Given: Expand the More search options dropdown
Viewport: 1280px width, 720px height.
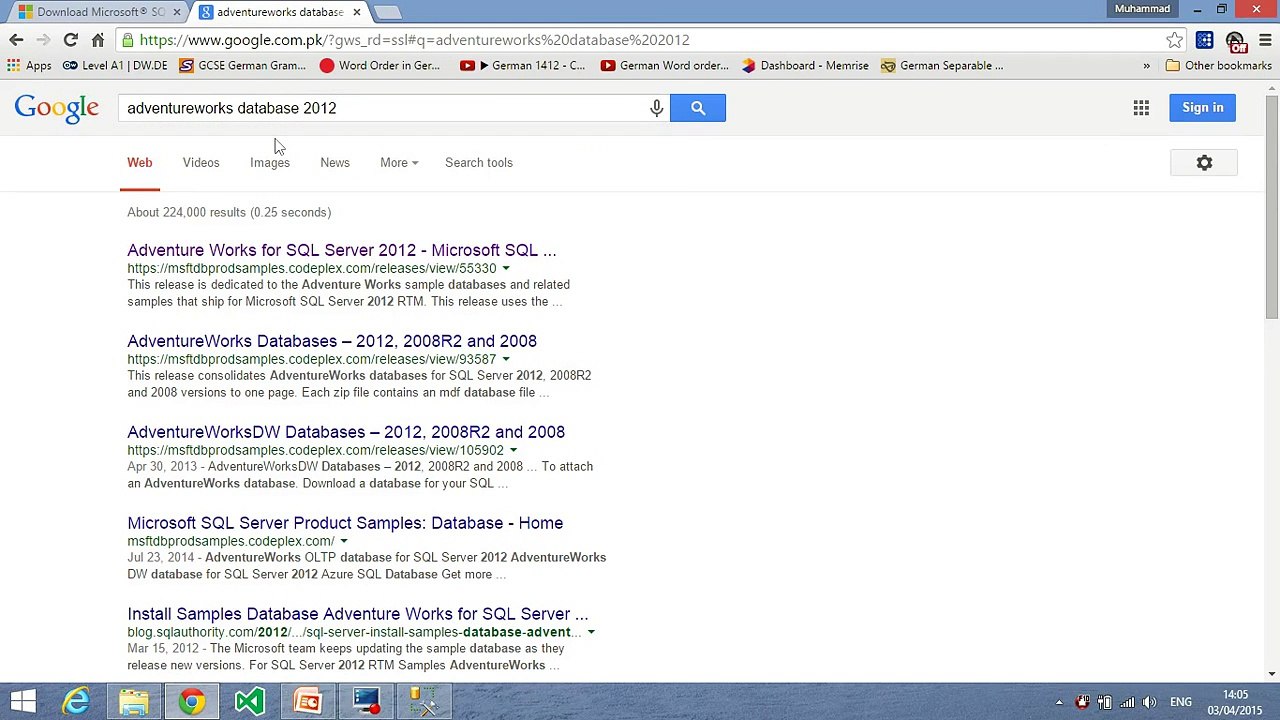Looking at the screenshot, I should pos(399,163).
